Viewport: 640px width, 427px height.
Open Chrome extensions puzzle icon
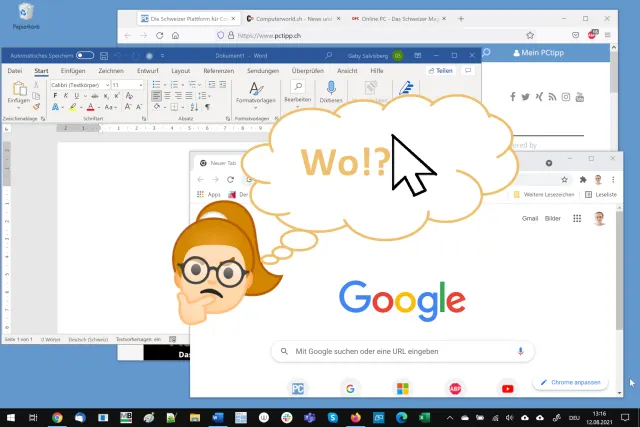point(583,179)
